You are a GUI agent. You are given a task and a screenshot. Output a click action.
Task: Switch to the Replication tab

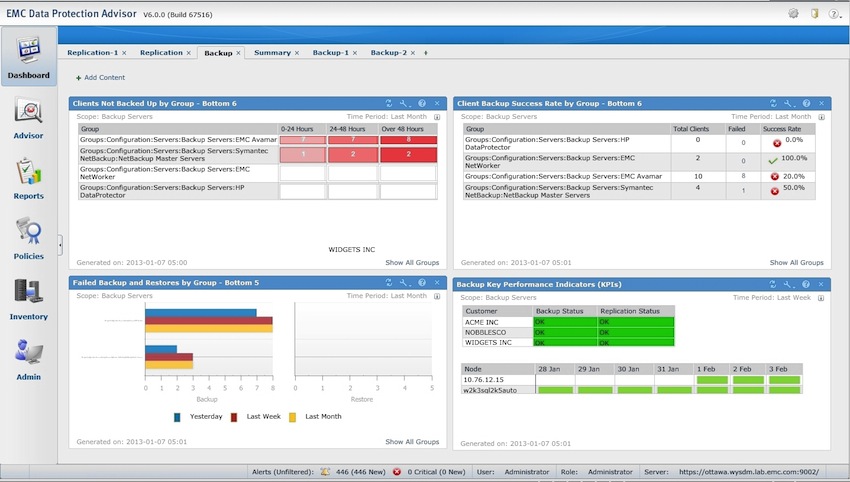click(161, 53)
